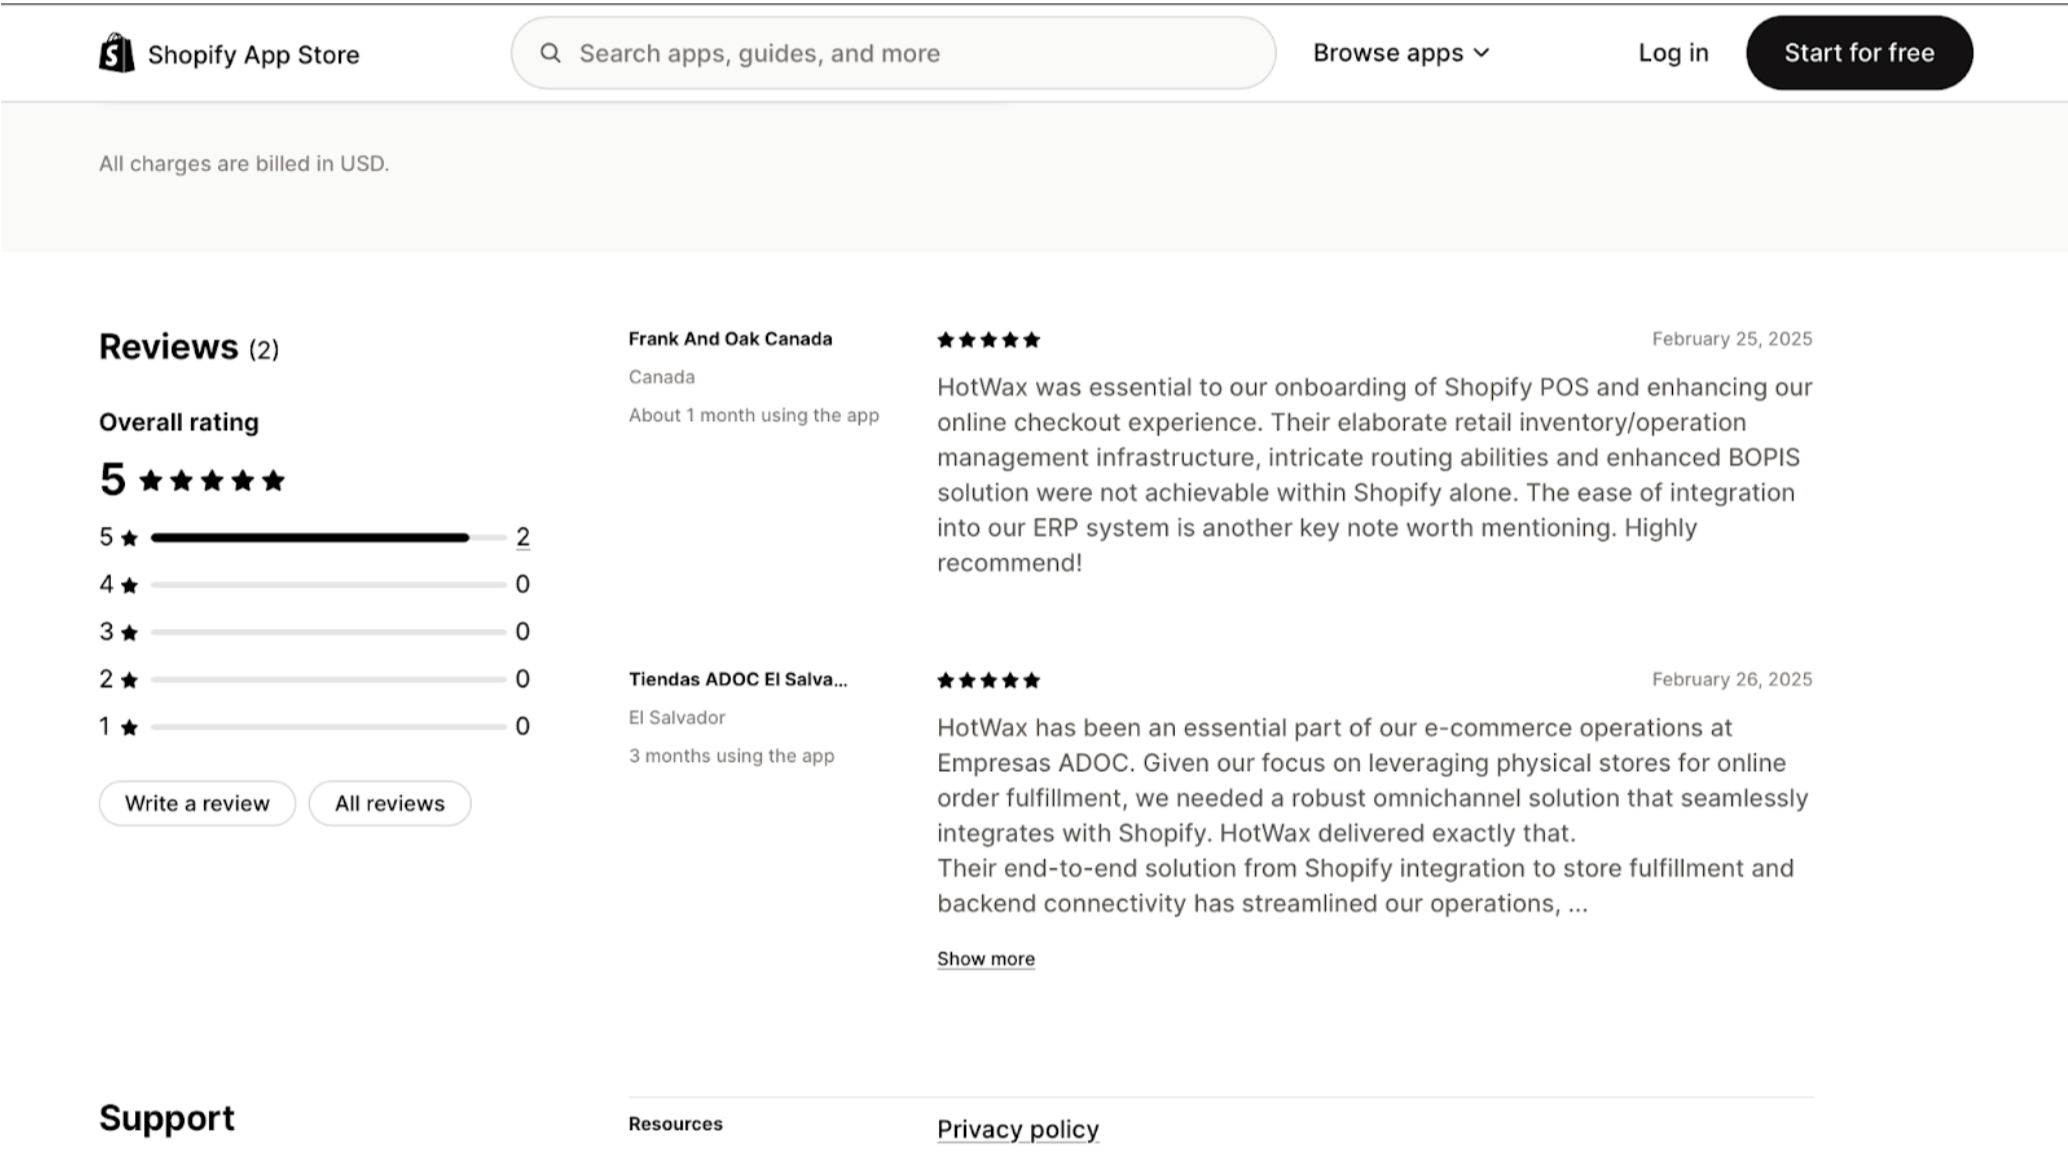Click the Browse apps chevron arrow
The image size is (2068, 1172).
click(1482, 53)
